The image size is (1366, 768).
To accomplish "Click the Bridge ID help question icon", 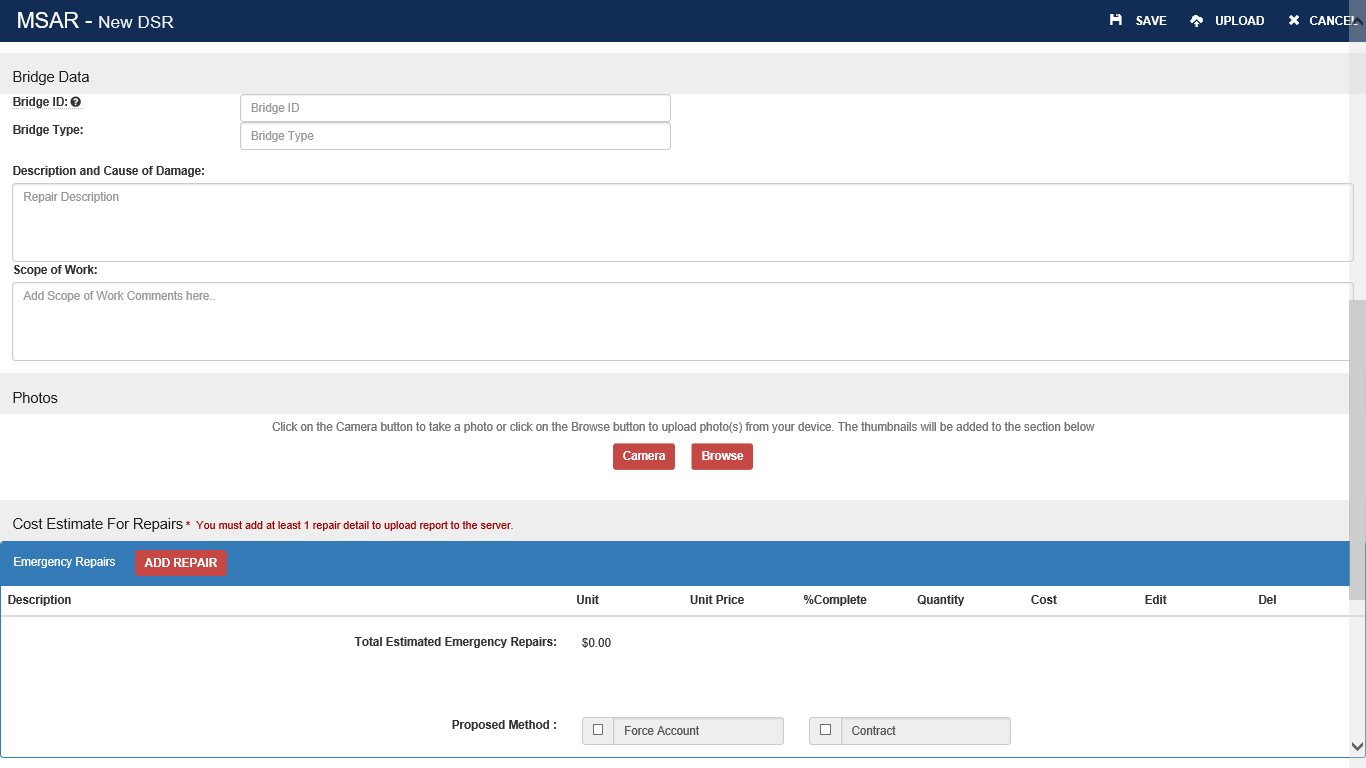I will click(76, 102).
